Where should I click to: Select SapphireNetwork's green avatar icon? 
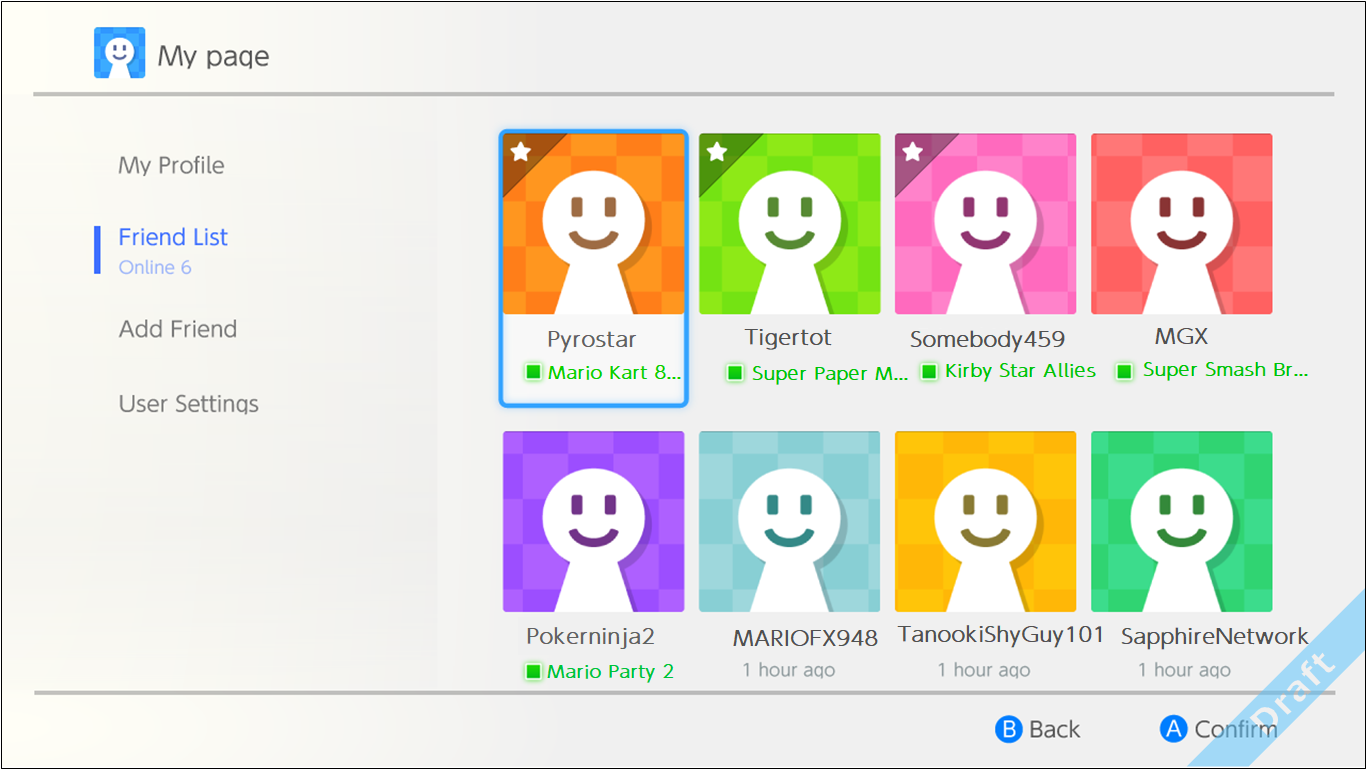coord(1181,520)
